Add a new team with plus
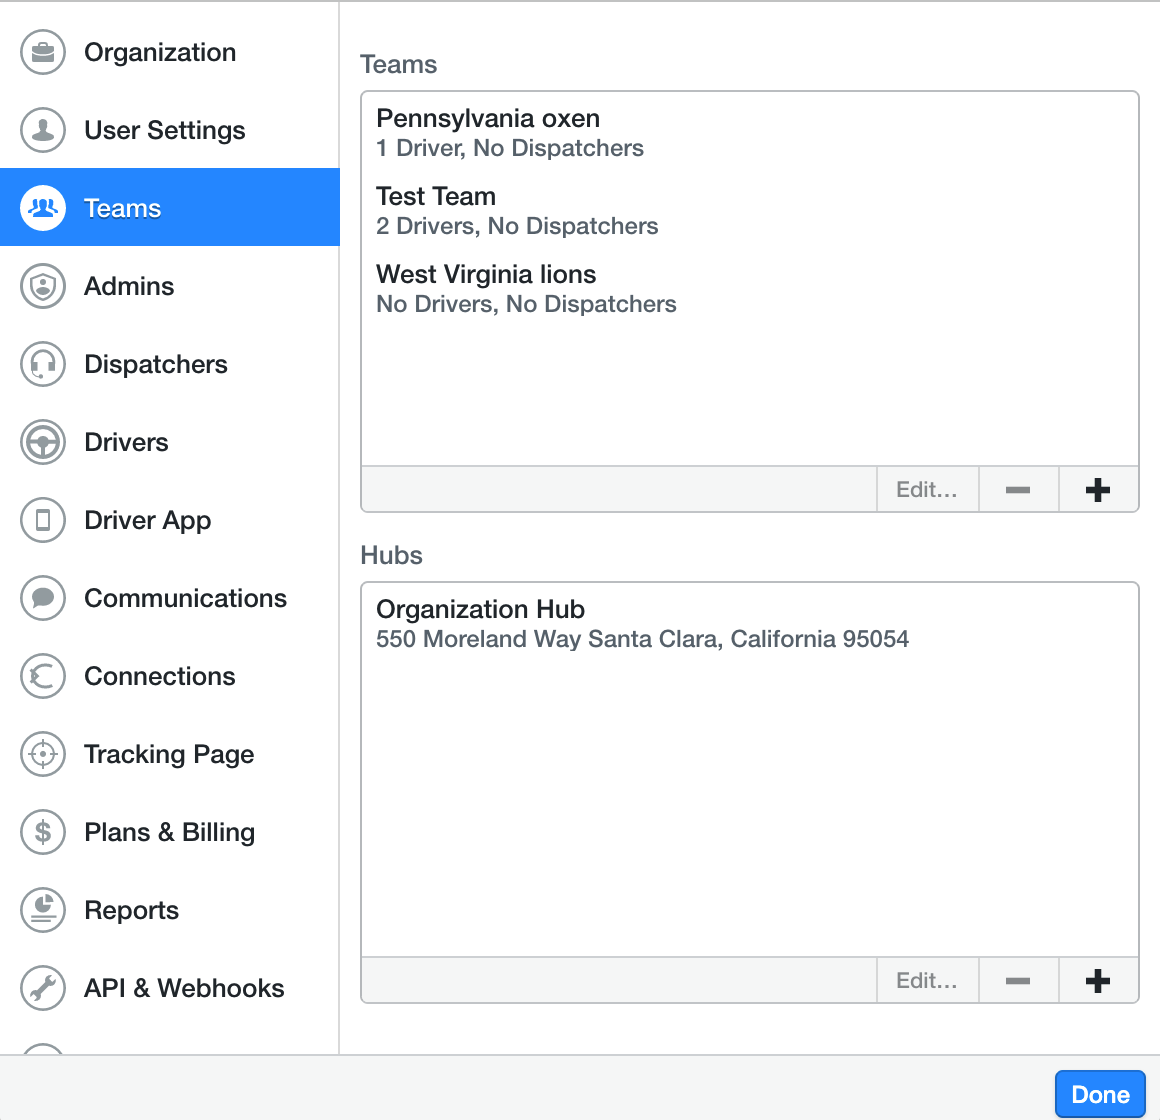1160x1120 pixels. coord(1098,490)
